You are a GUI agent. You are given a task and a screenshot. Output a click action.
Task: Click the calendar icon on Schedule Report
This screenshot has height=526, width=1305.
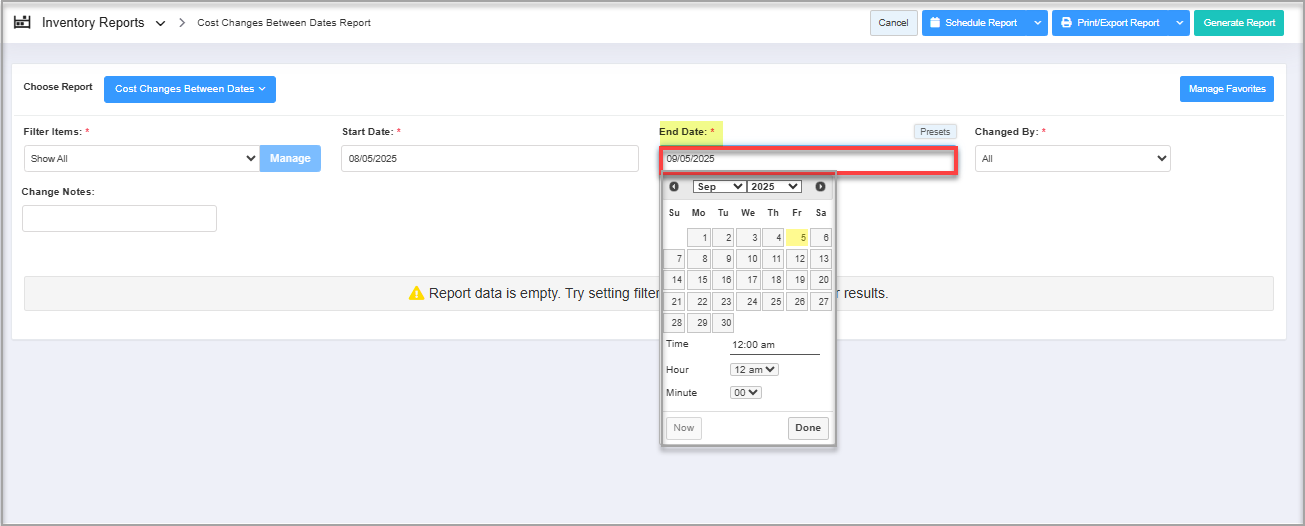tap(934, 23)
